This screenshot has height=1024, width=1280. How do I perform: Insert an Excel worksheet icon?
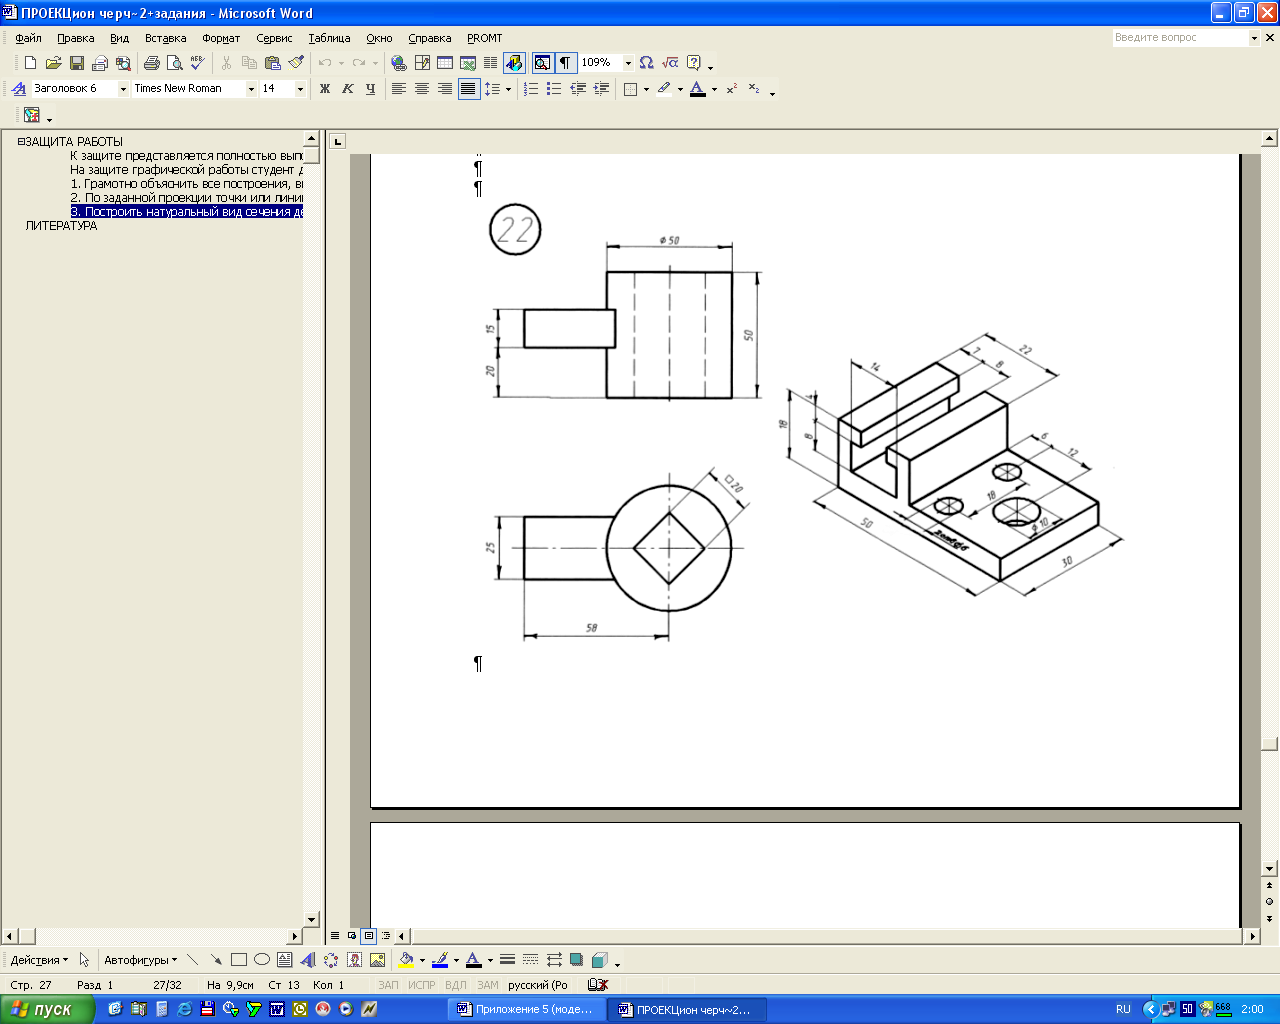467,63
